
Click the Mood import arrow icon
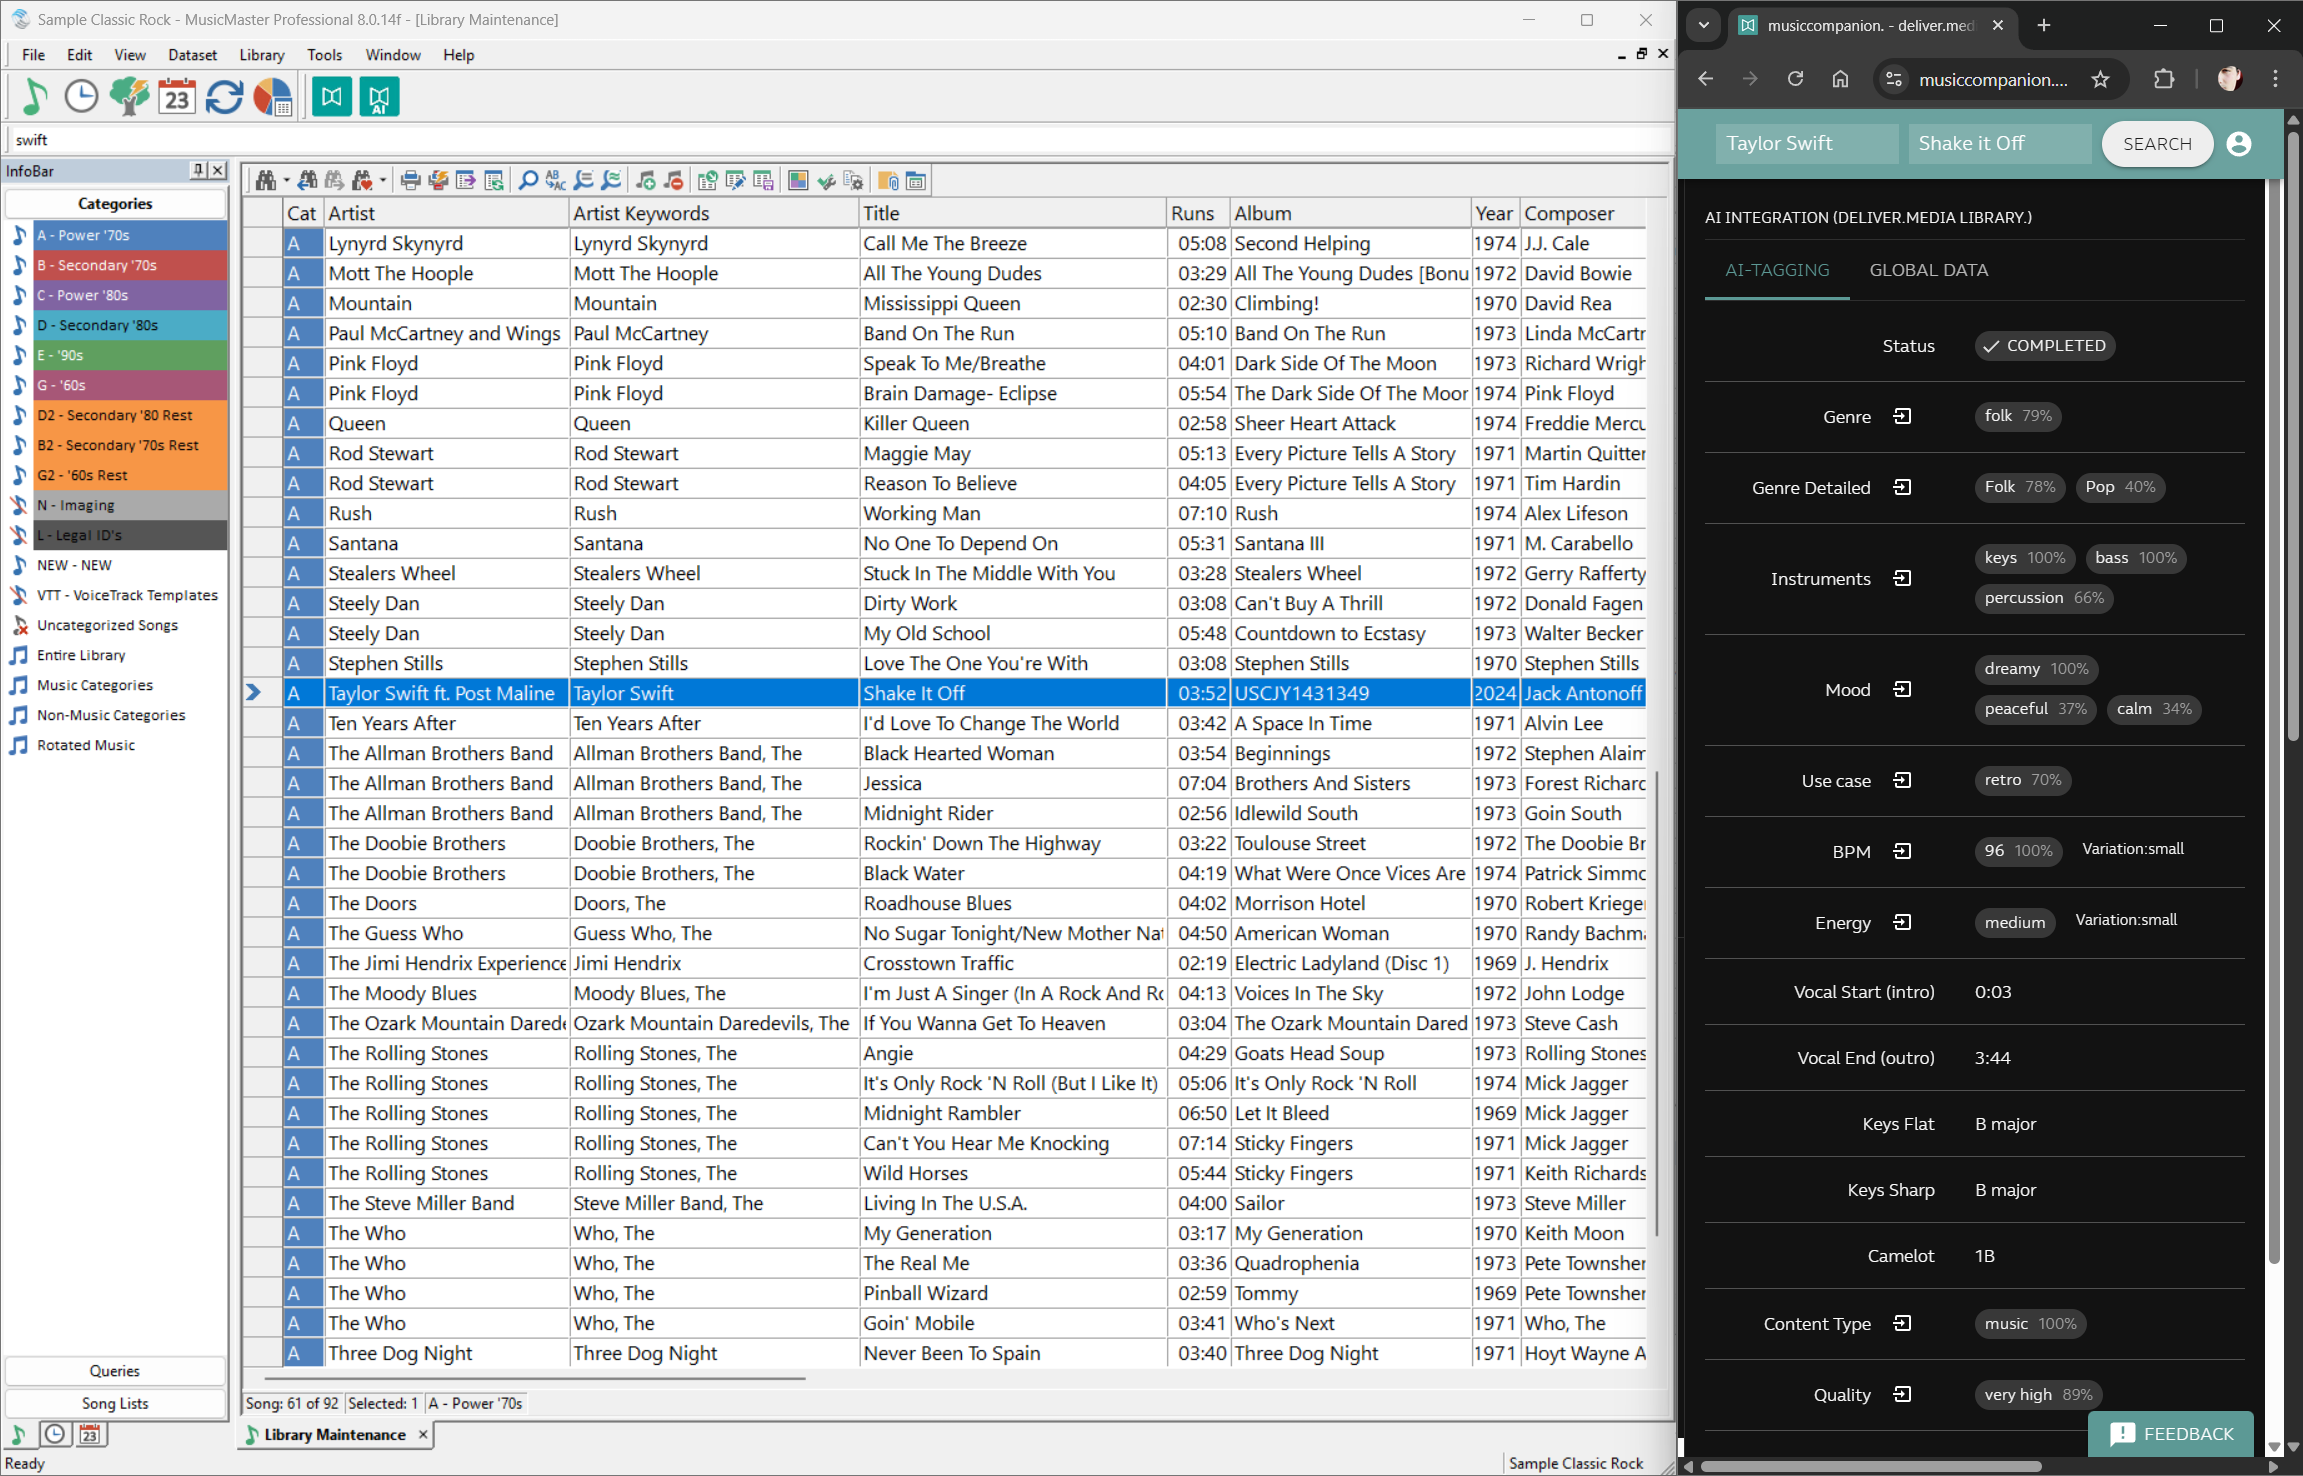click(1902, 689)
